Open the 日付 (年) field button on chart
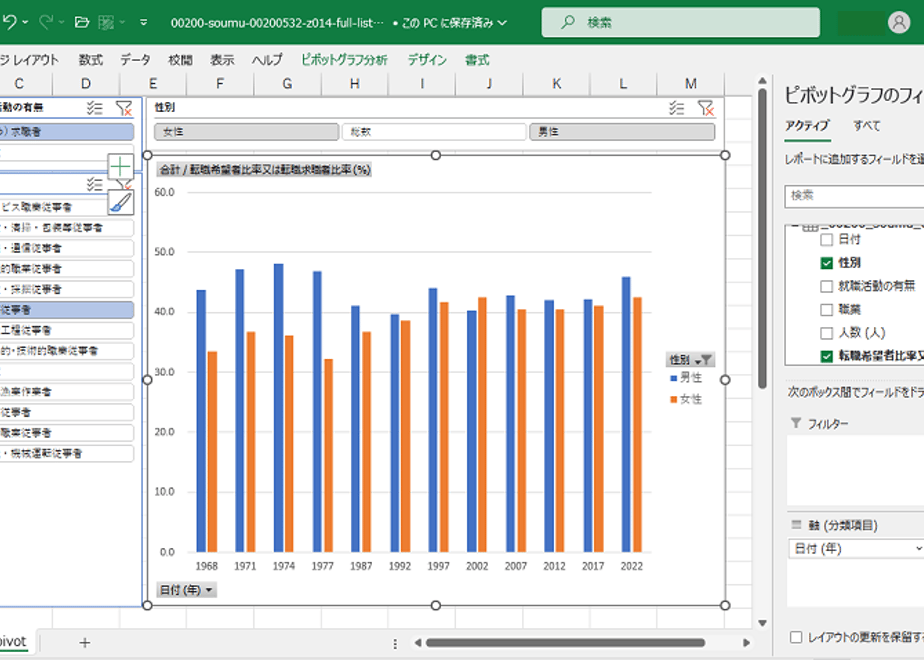 (186, 590)
